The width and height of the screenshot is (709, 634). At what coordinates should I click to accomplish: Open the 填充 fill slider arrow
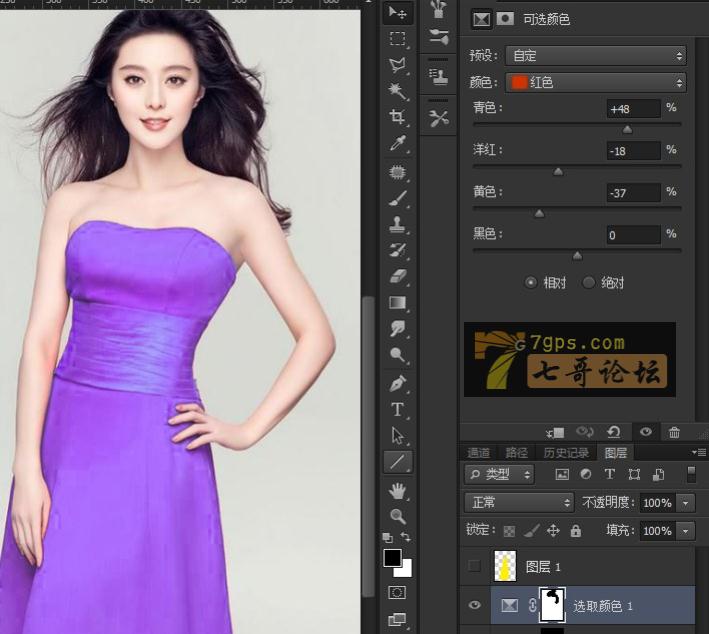685,531
